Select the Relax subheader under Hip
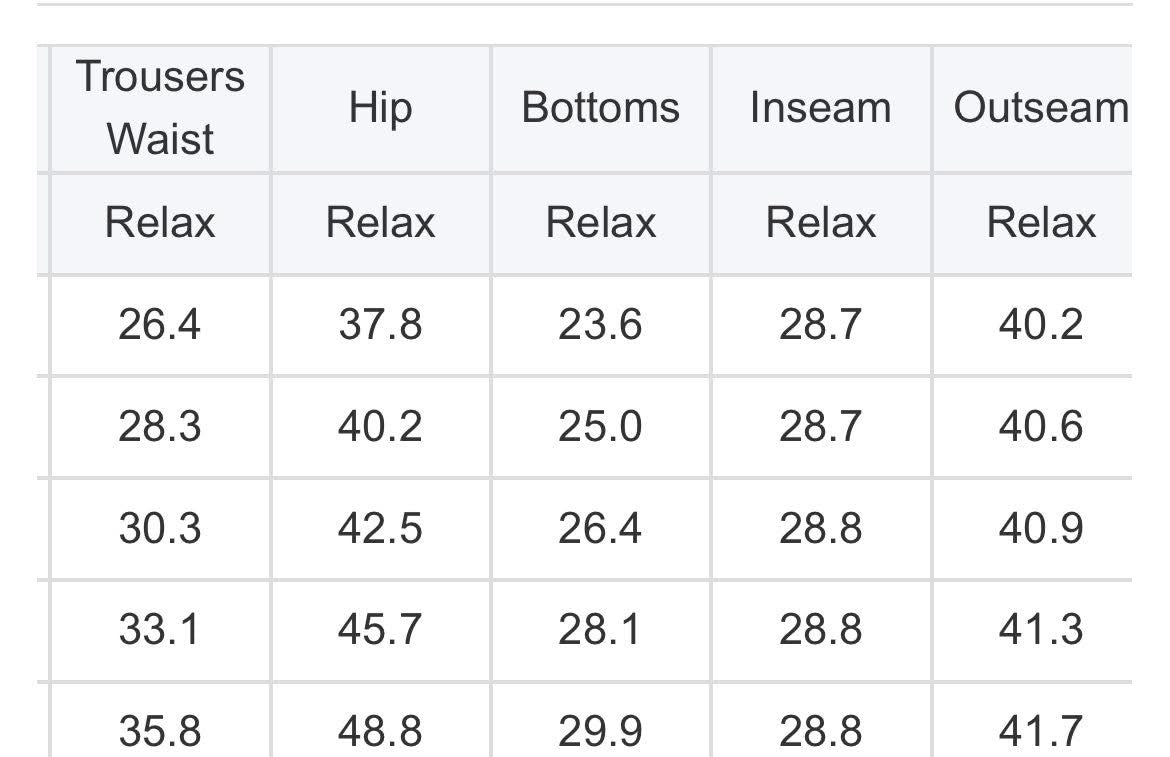 tap(380, 222)
